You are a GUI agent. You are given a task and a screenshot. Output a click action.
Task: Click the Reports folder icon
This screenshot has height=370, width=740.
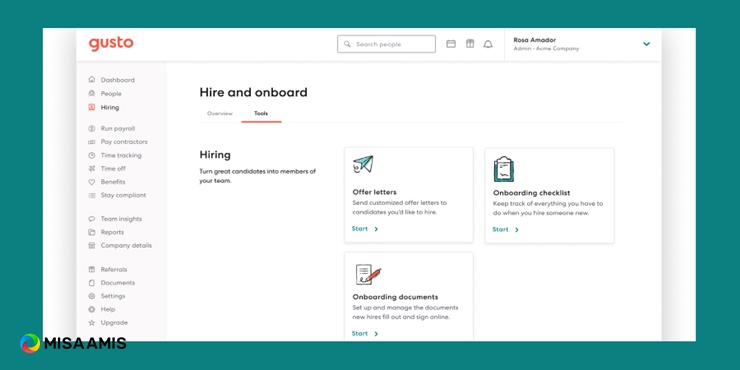pyautogui.click(x=92, y=232)
